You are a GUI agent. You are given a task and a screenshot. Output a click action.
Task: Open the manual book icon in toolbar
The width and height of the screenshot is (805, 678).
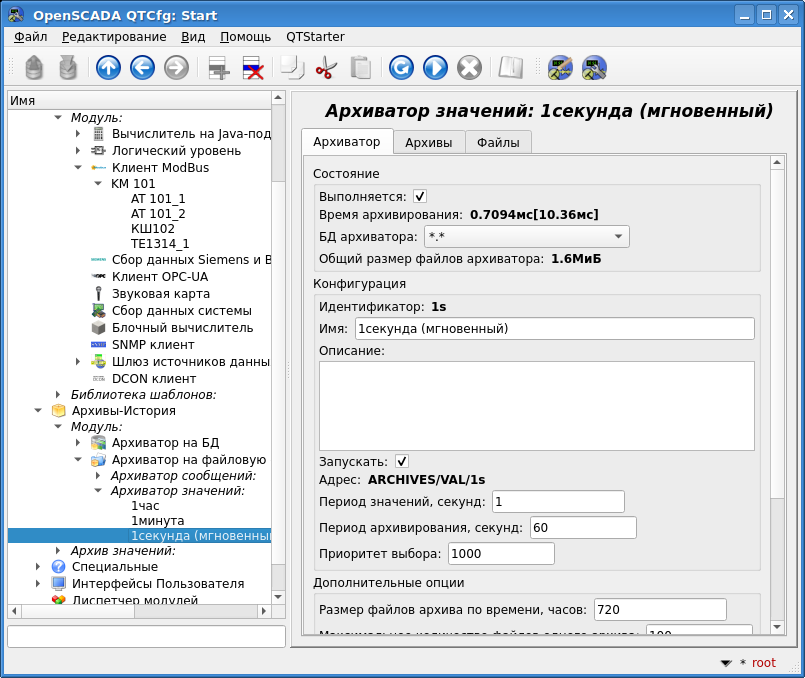[x=510, y=68]
